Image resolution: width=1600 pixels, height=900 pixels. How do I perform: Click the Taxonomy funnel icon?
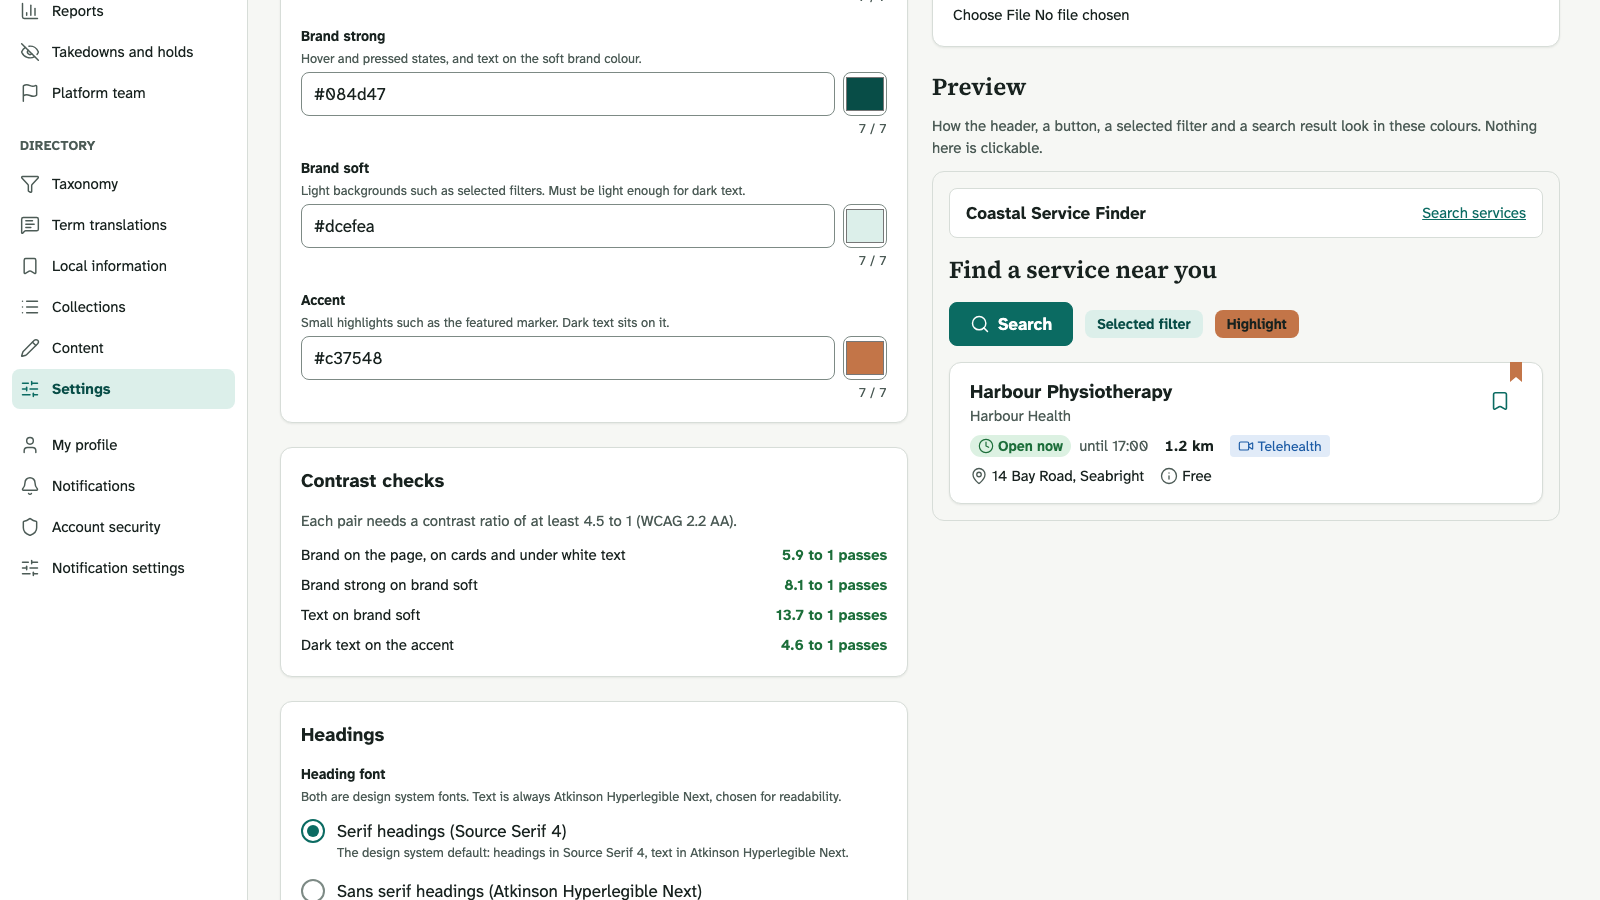pos(30,184)
